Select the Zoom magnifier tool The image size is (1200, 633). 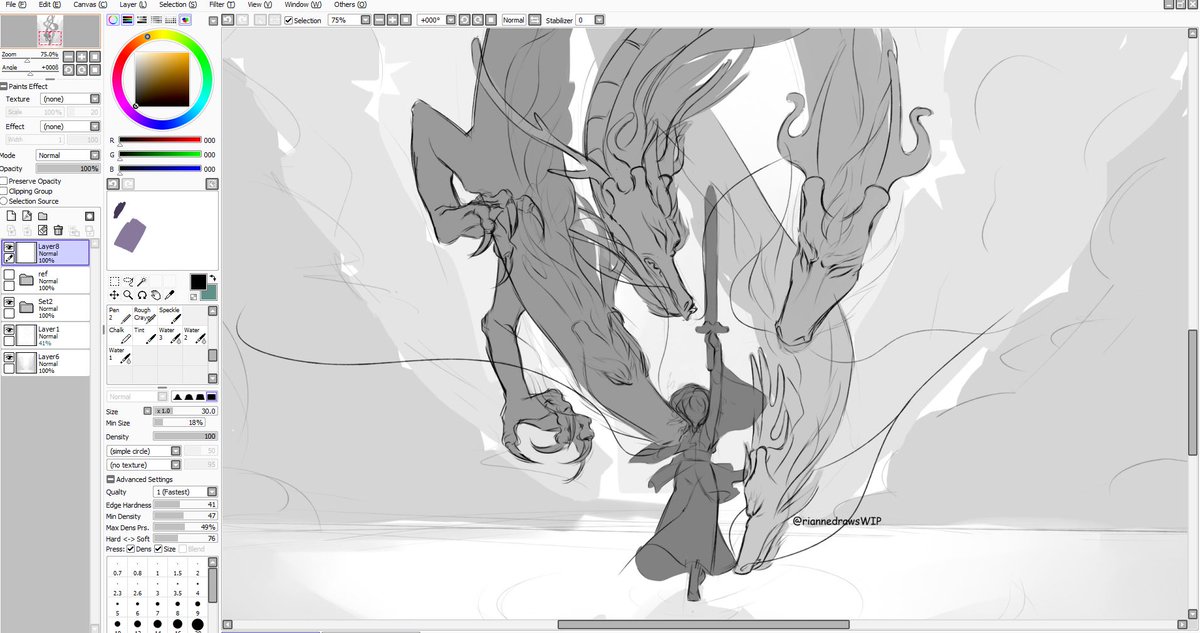pos(128,295)
